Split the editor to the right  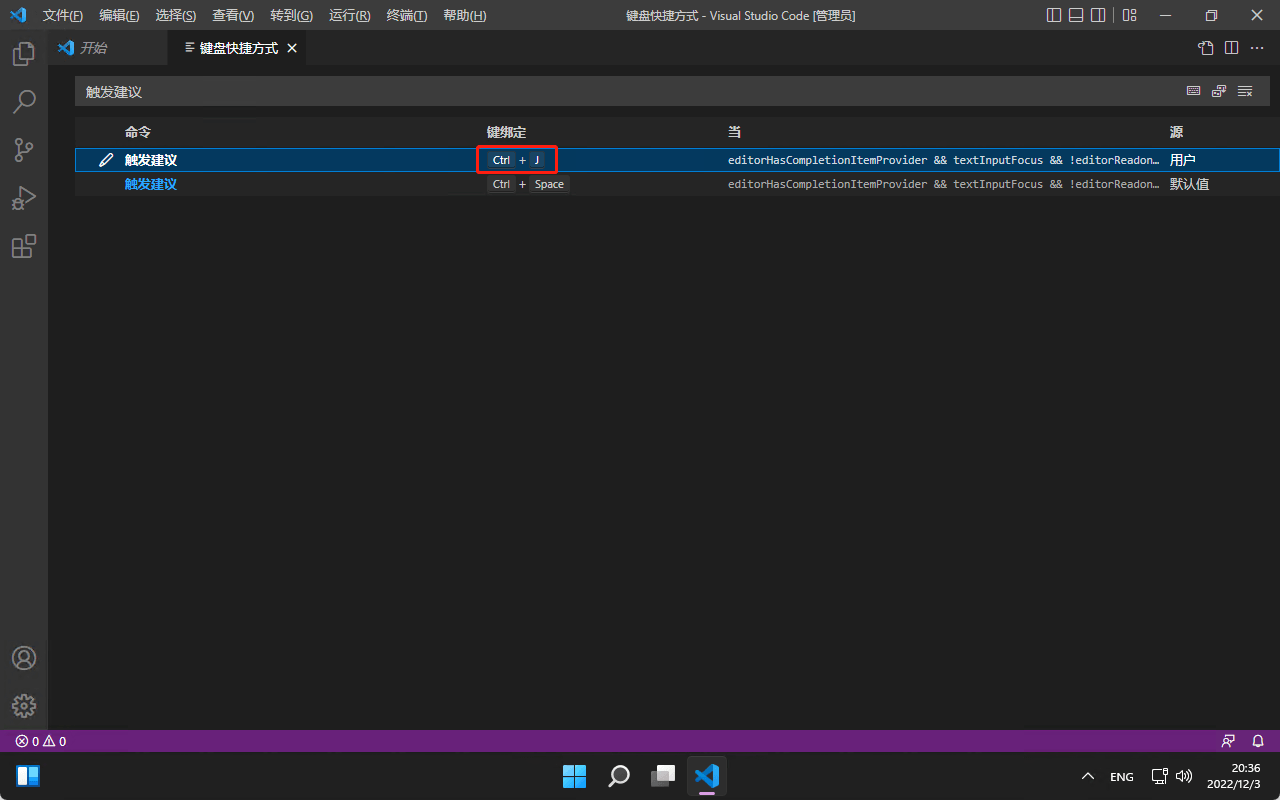(1232, 48)
